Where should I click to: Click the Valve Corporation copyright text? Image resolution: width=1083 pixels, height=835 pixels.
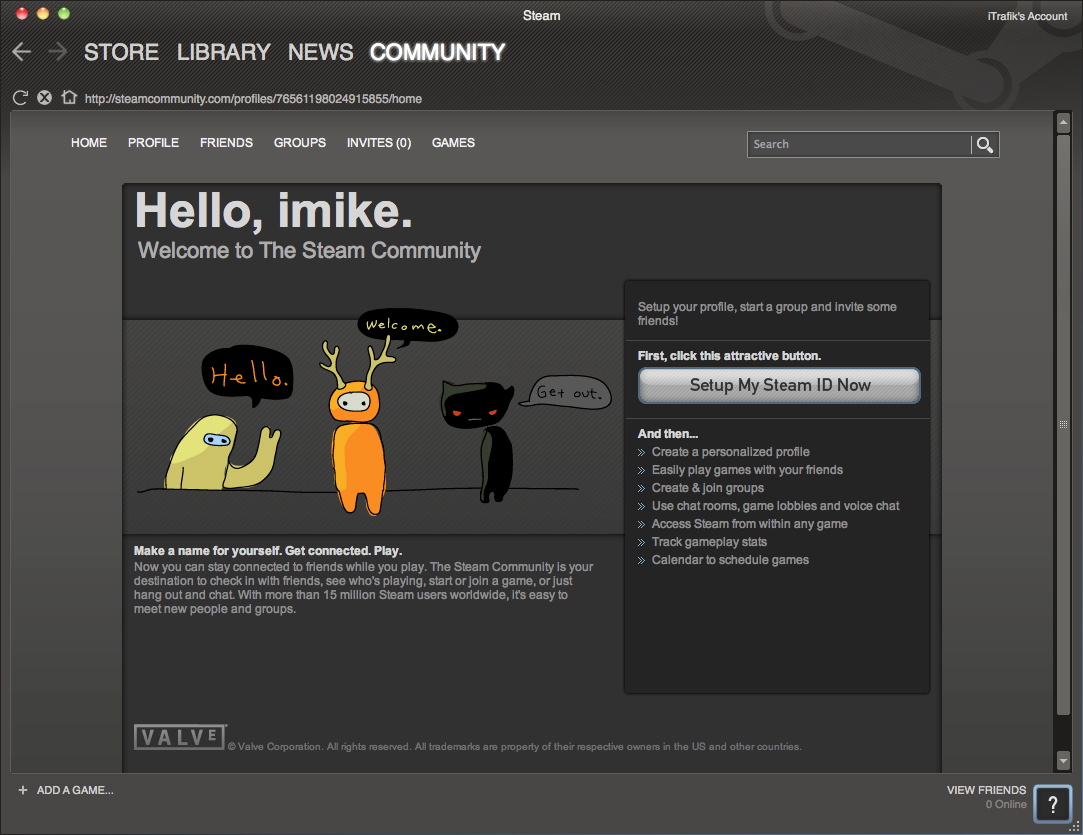(x=515, y=747)
